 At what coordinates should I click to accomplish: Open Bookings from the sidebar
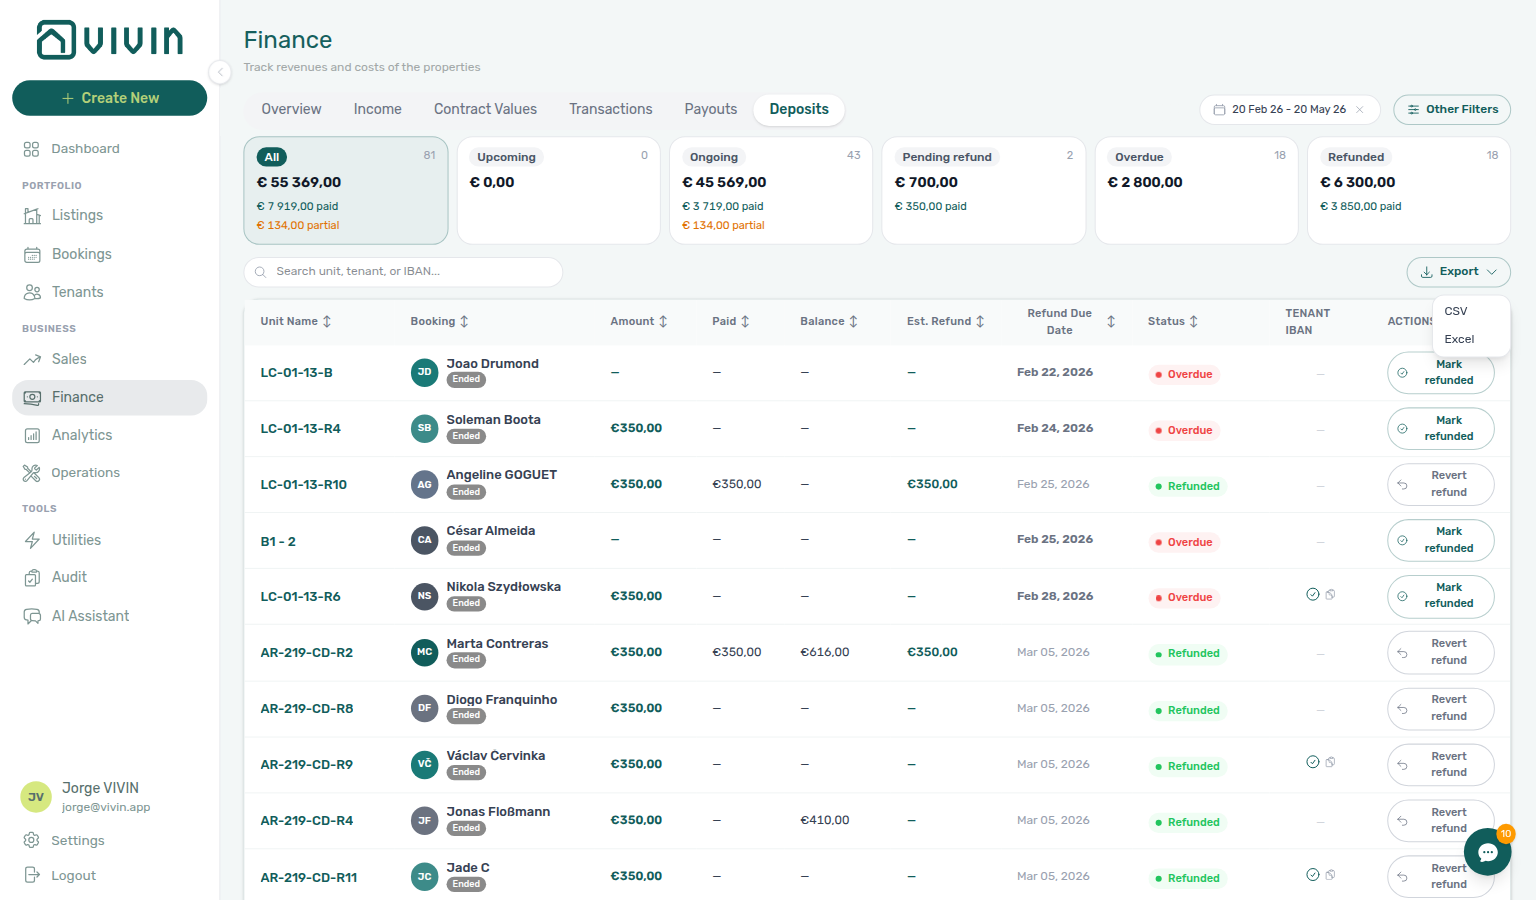pyautogui.click(x=109, y=254)
